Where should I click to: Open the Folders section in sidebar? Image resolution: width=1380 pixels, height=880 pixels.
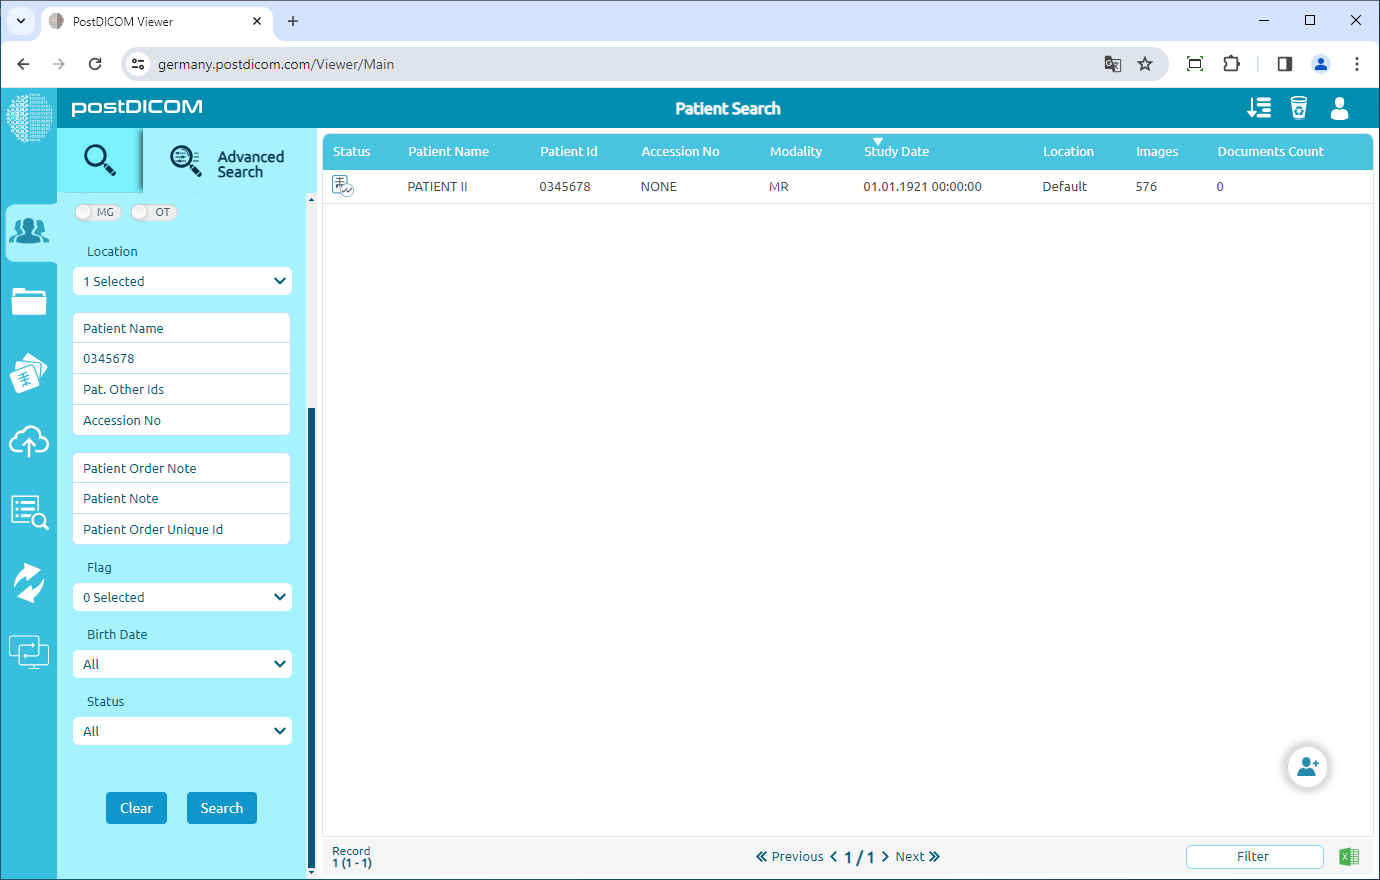[x=30, y=301]
